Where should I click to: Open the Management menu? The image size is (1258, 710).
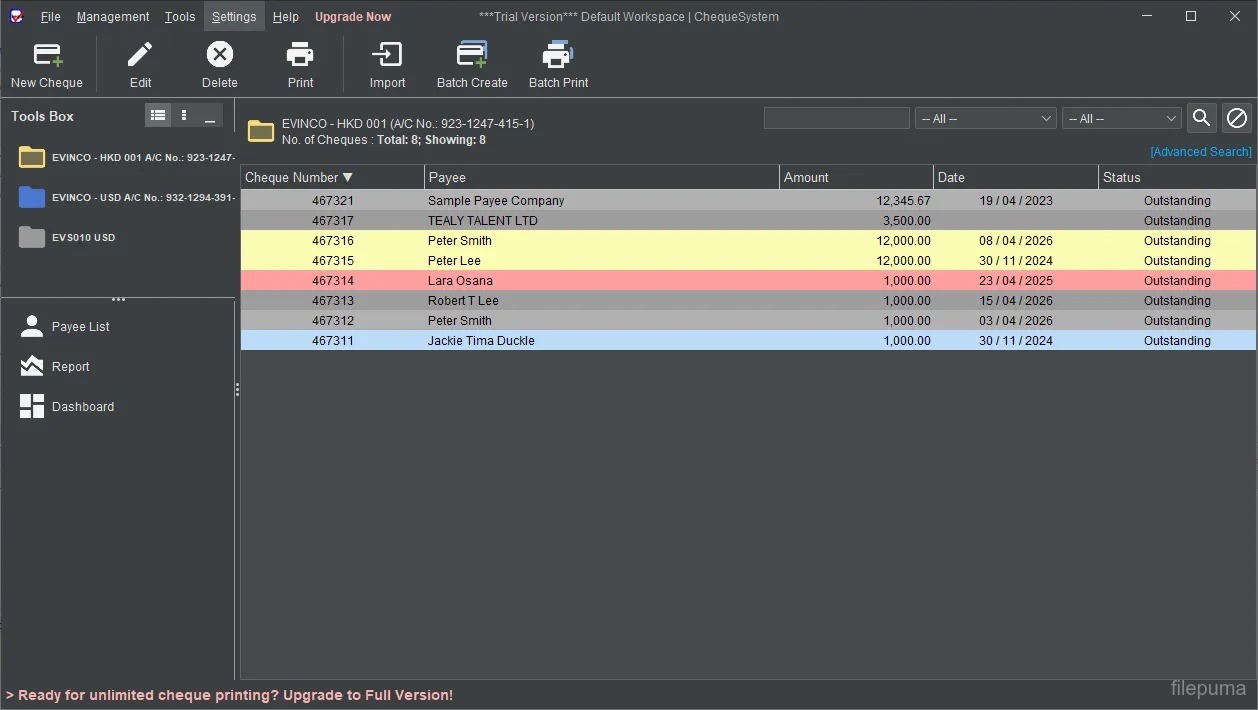[x=113, y=17]
